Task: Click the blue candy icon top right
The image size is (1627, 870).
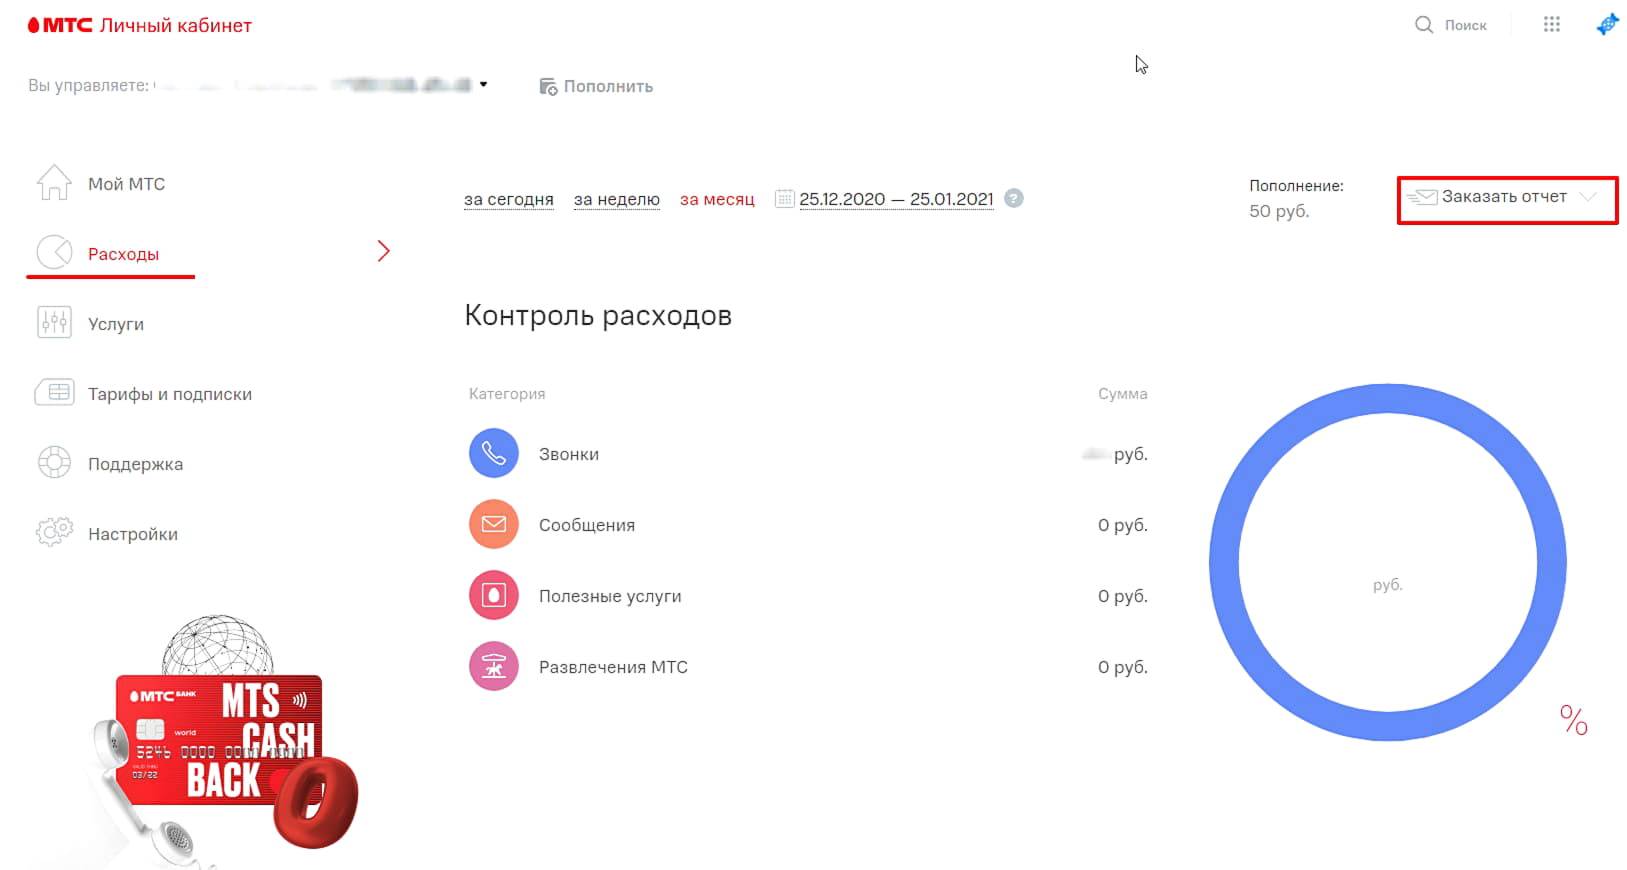Action: (x=1607, y=25)
